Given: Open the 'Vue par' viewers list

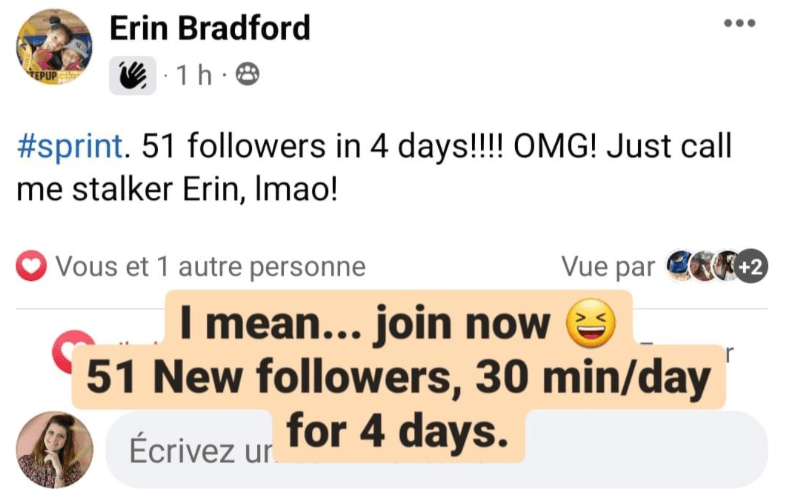Looking at the screenshot, I should pyautogui.click(x=607, y=266).
